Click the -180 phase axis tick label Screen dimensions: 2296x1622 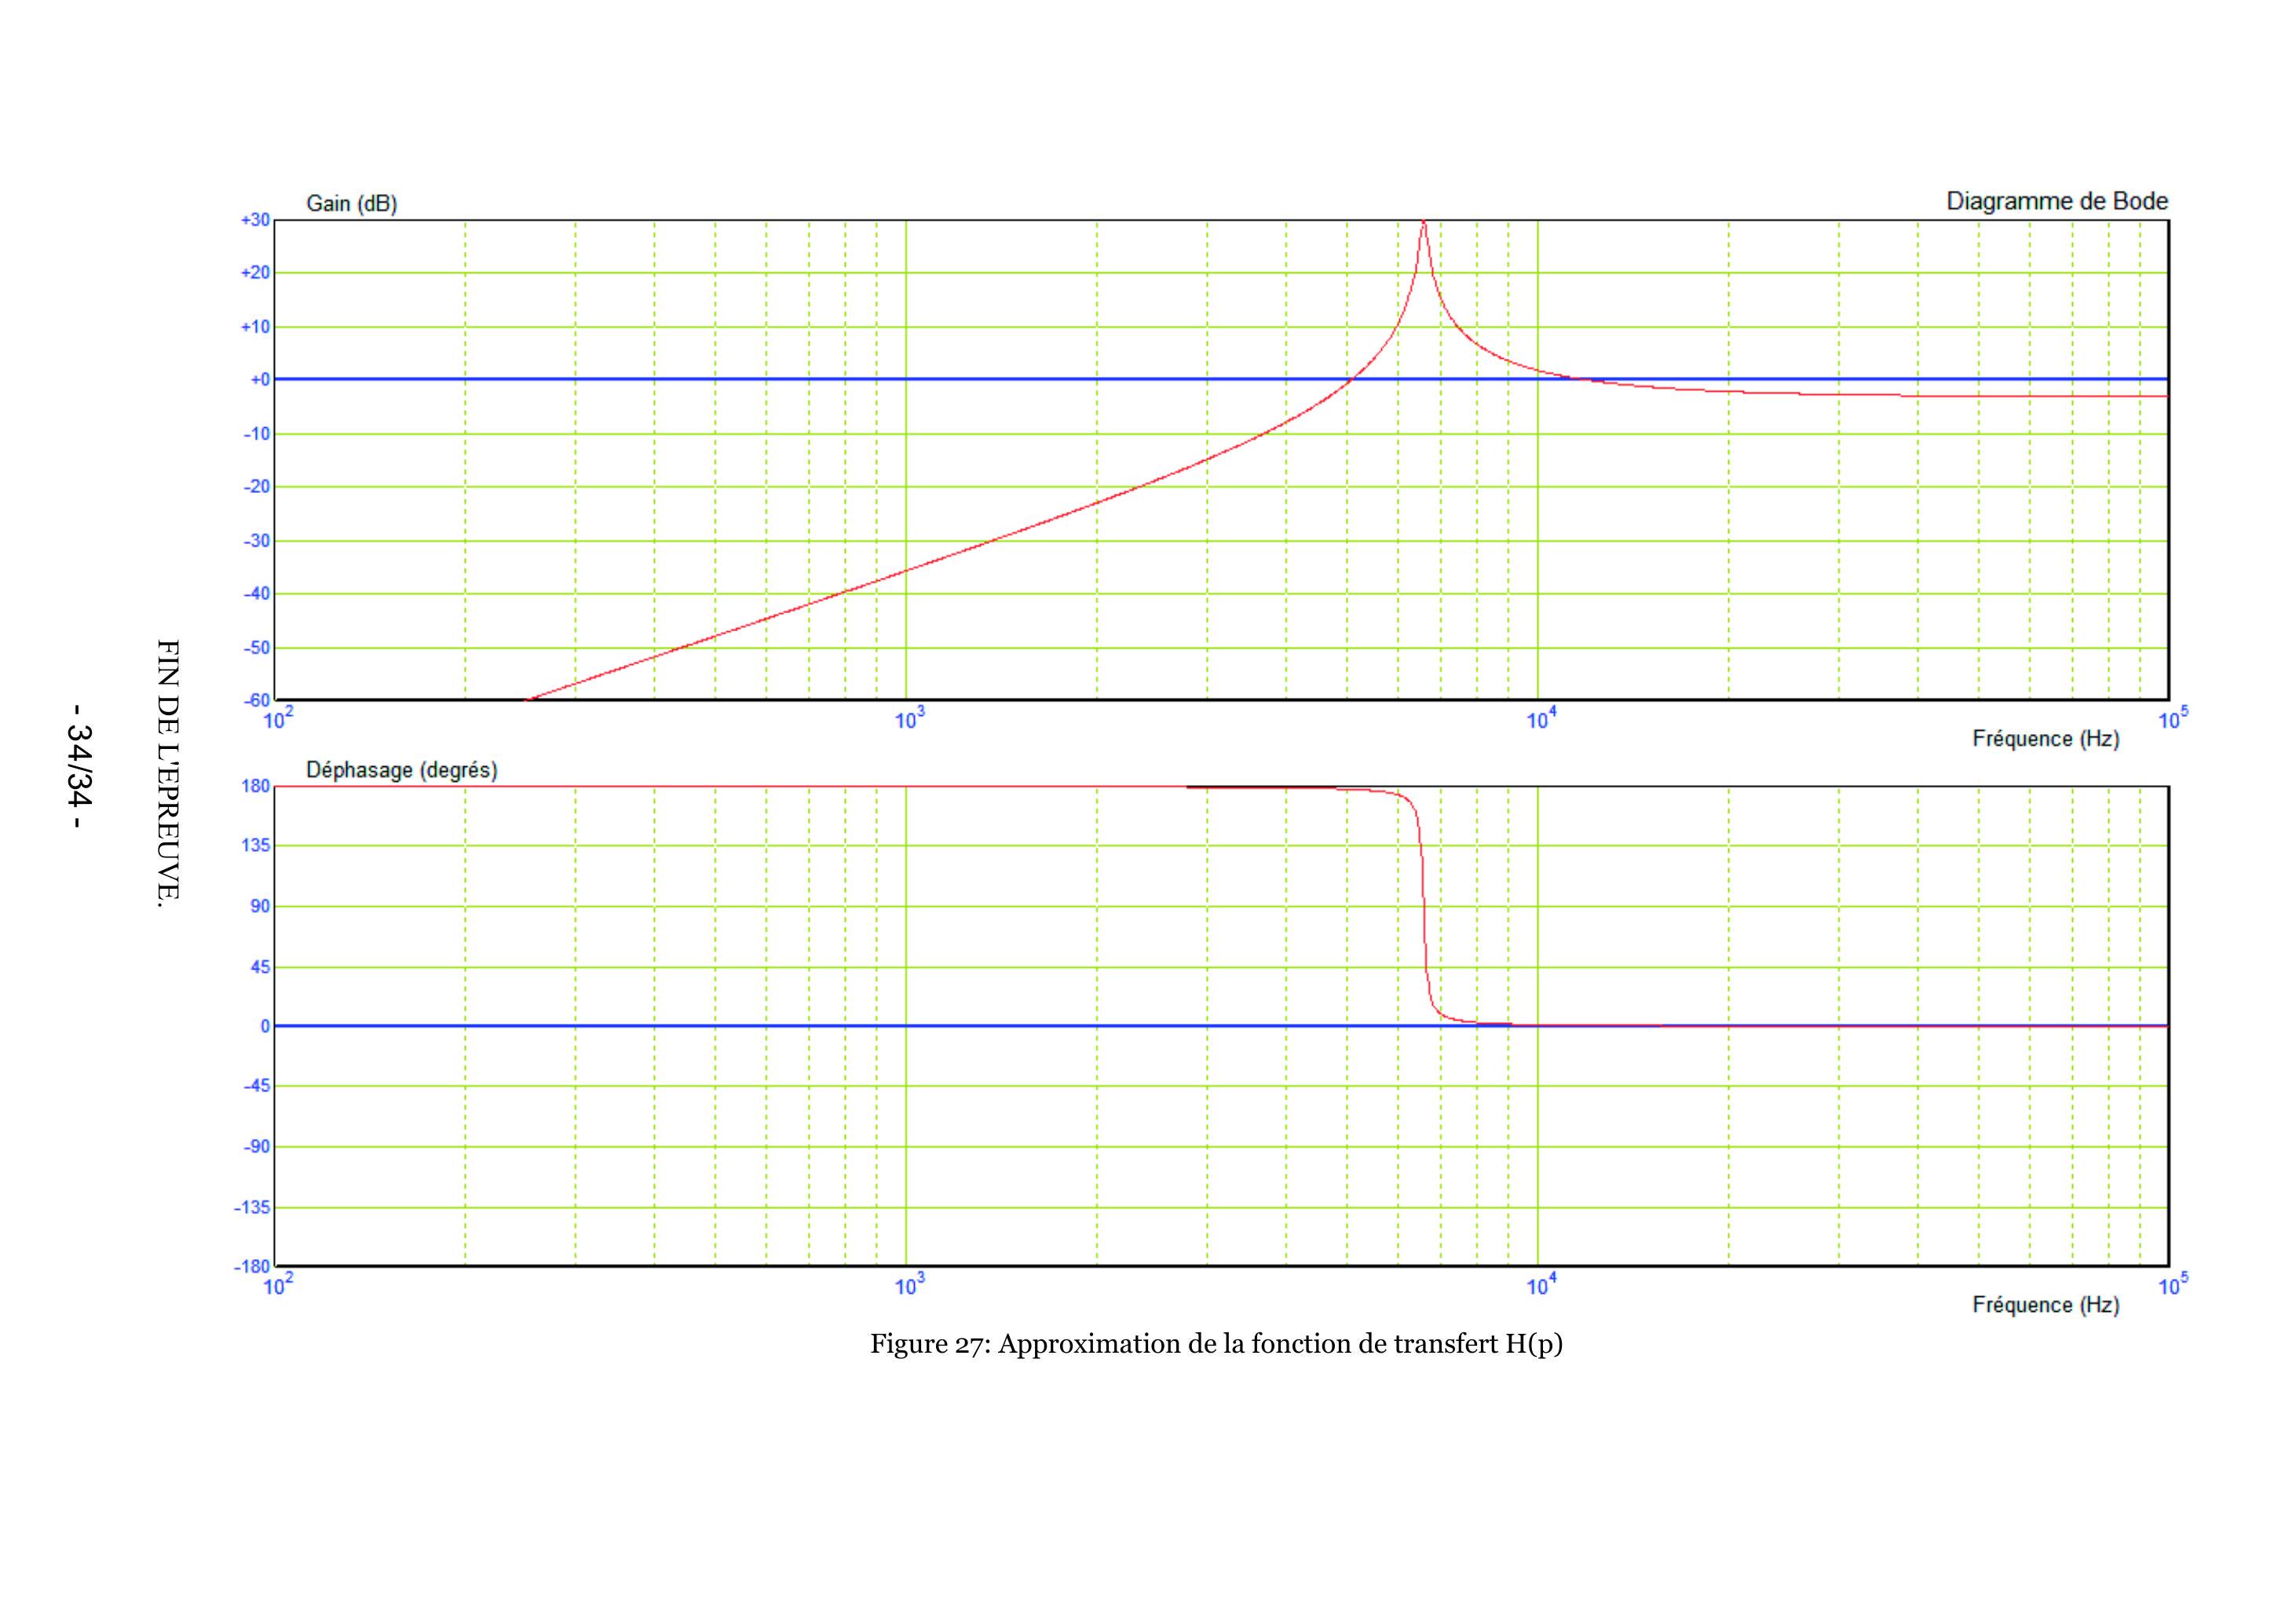pyautogui.click(x=253, y=1266)
